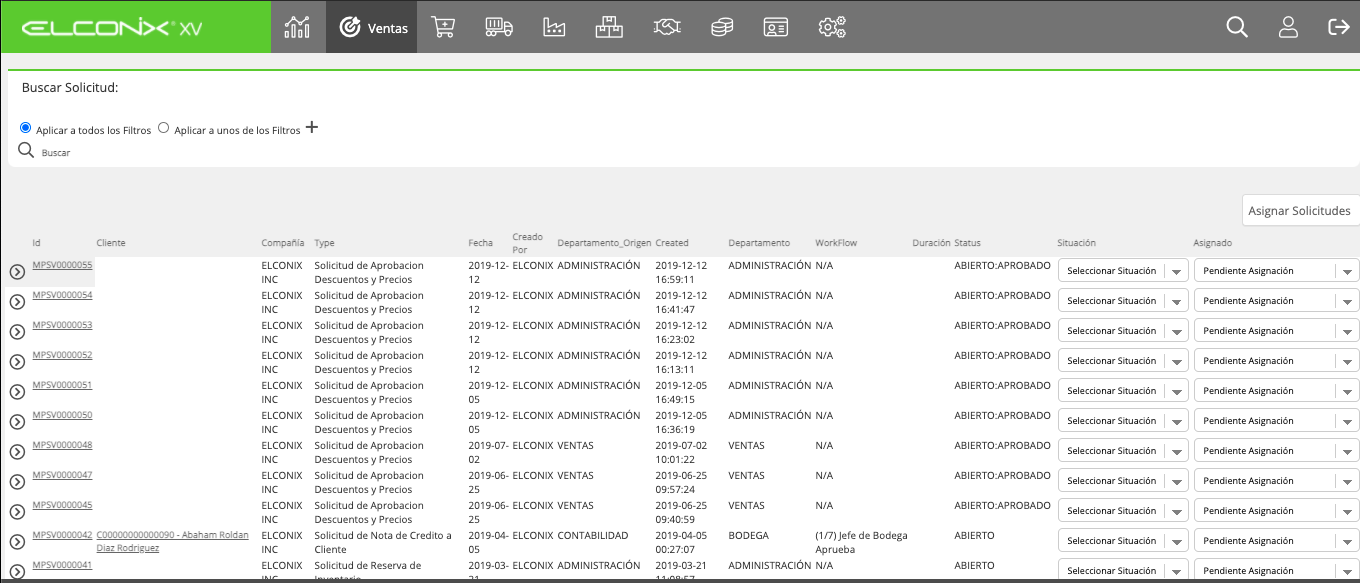The image size is (1360, 583).
Task: Expand row MPSV0000048 with its arrow icon
Action: pyautogui.click(x=17, y=451)
